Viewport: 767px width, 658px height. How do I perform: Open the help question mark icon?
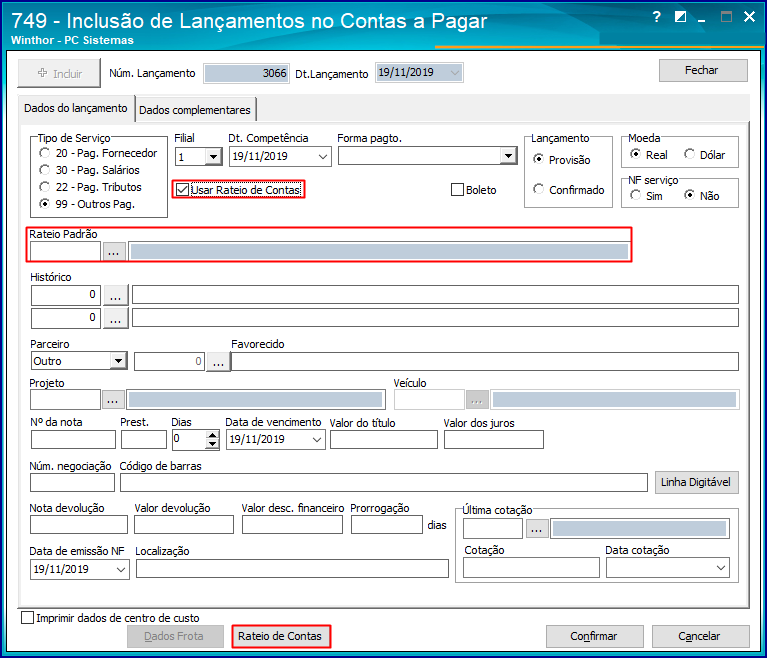coord(656,17)
